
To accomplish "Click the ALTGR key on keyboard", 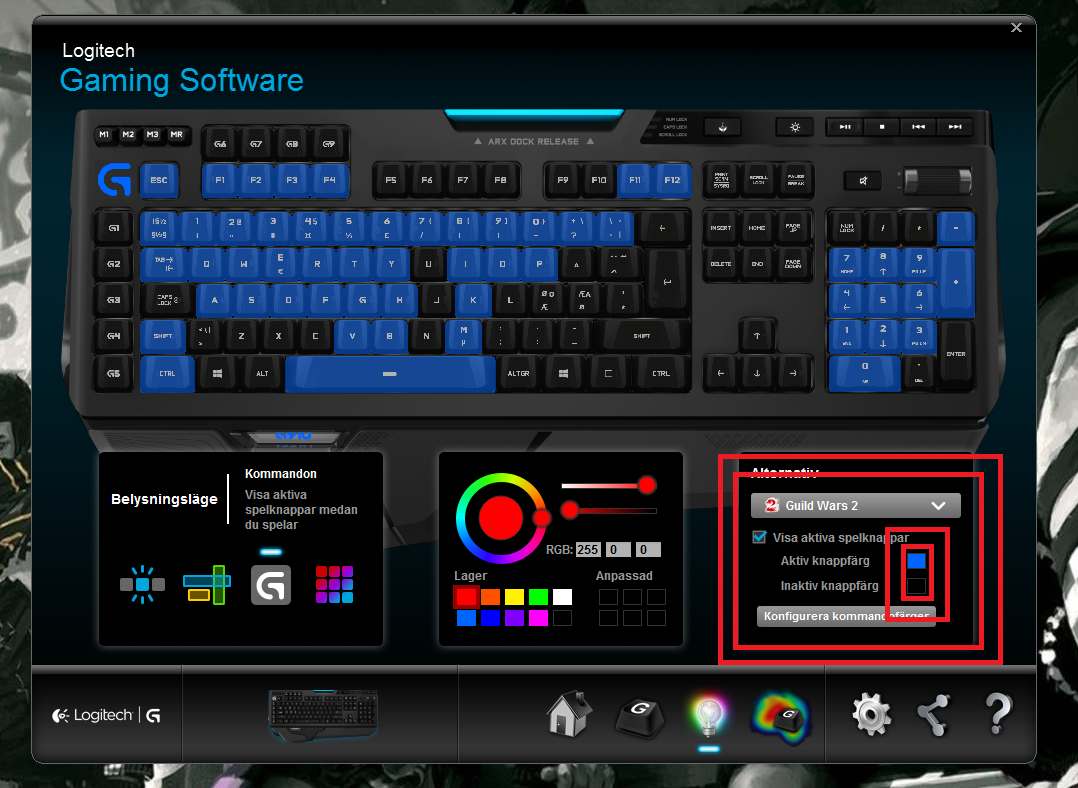I will point(518,373).
